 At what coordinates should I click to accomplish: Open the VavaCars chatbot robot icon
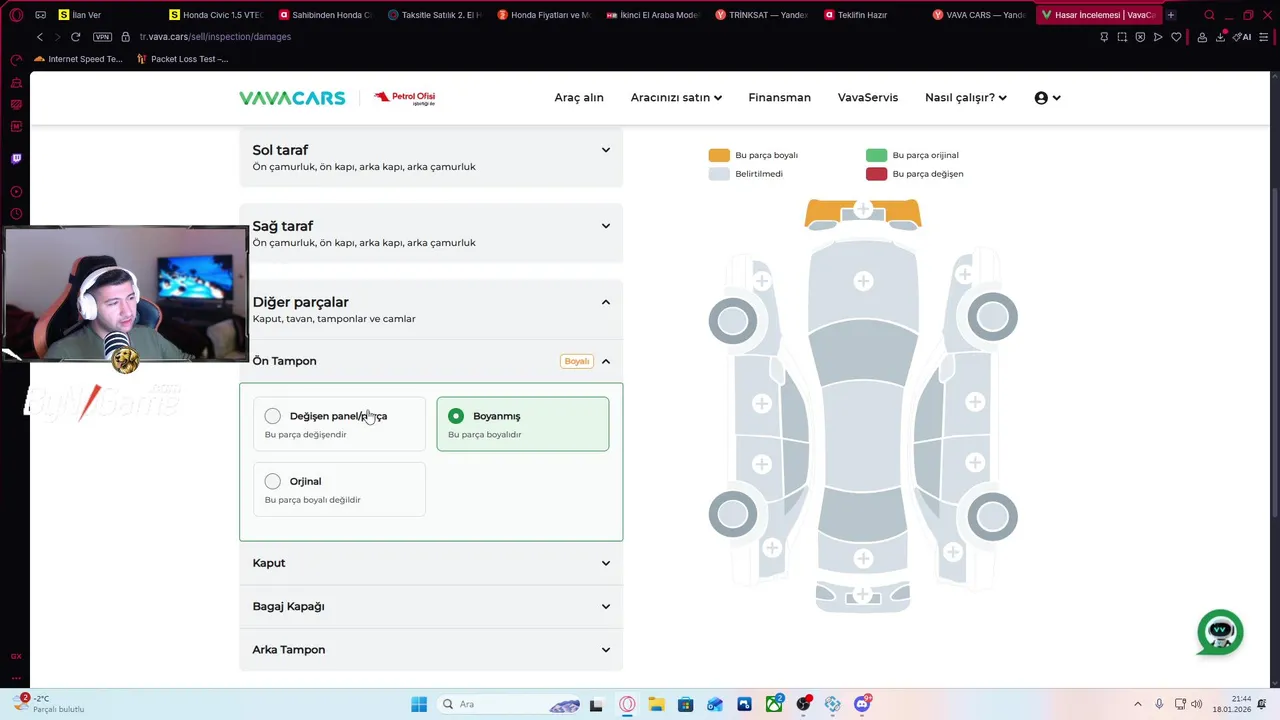coord(1220,632)
